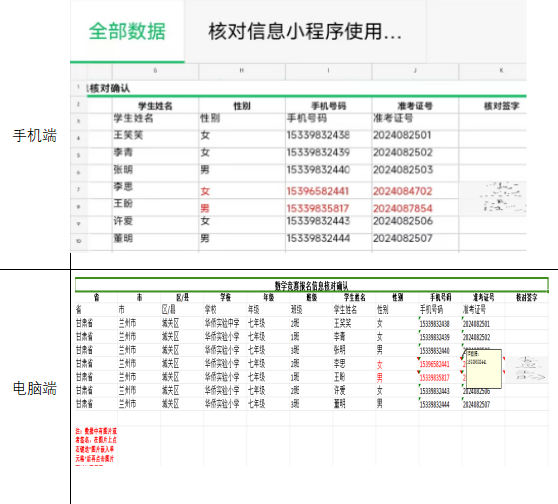The image size is (558, 504).
Task: Click the 核对确认 title cell in row 1
Action: click(109, 88)
